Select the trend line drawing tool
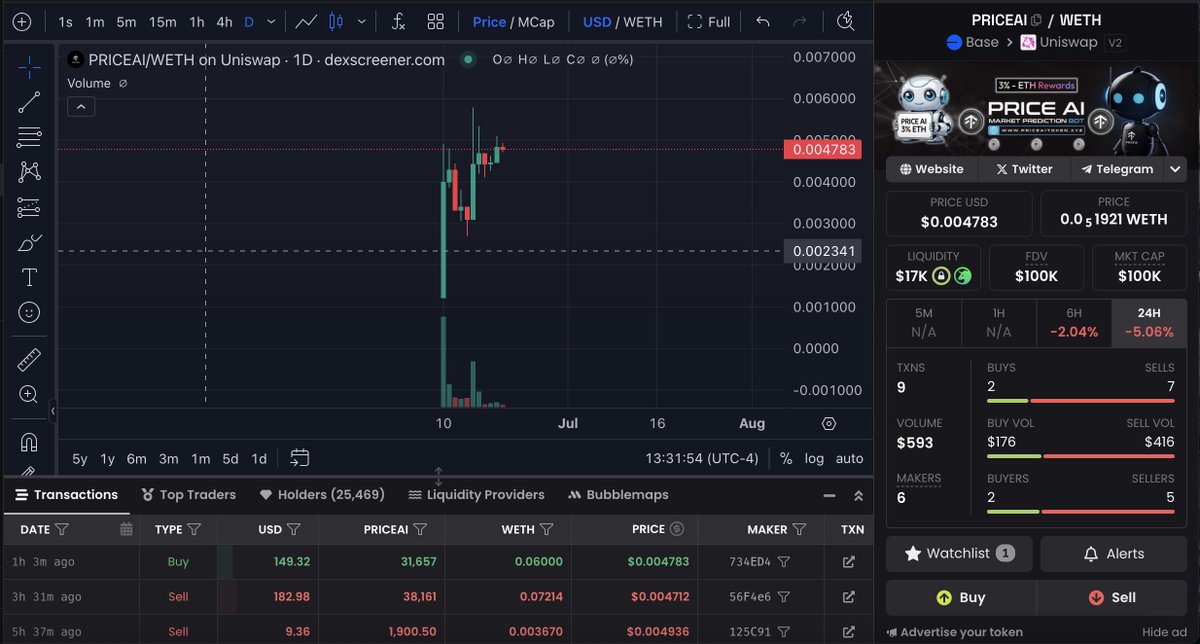This screenshot has height=644, width=1200. tap(29, 101)
